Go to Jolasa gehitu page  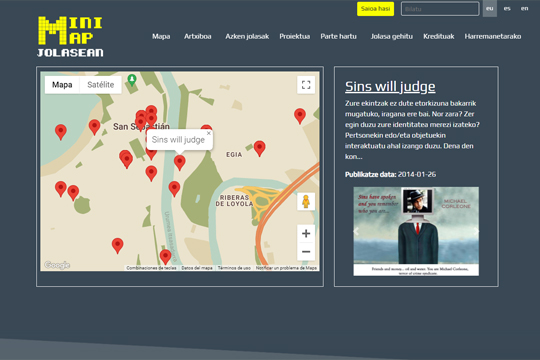click(392, 36)
